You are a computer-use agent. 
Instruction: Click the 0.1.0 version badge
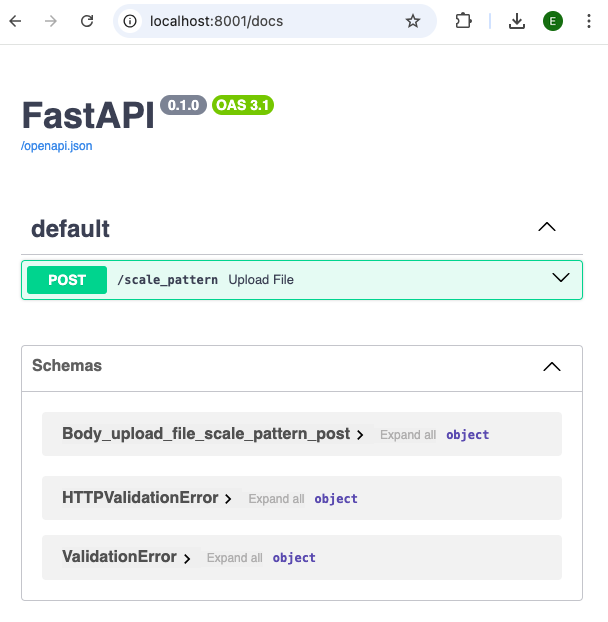click(x=183, y=105)
